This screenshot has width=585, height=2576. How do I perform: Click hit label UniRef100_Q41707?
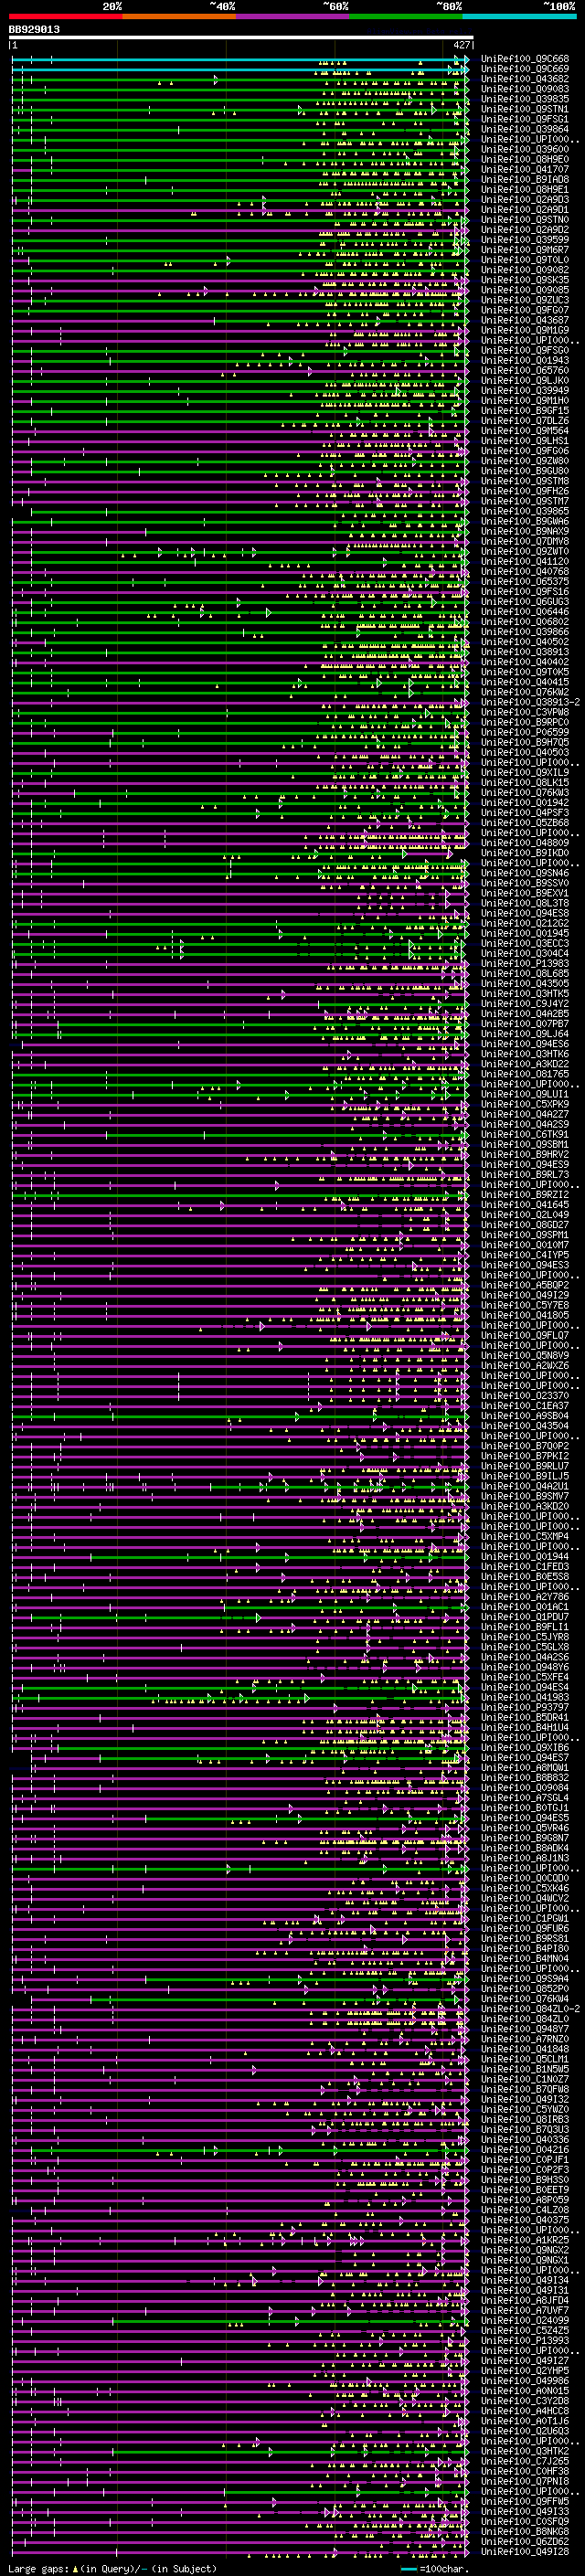click(x=525, y=169)
